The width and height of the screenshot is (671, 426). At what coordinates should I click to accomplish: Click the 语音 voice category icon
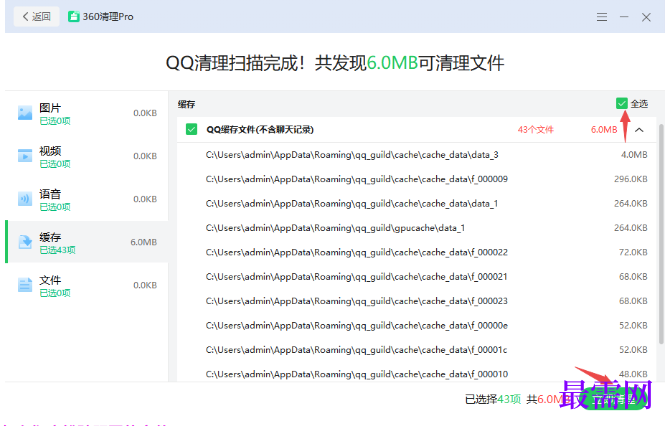click(25, 199)
